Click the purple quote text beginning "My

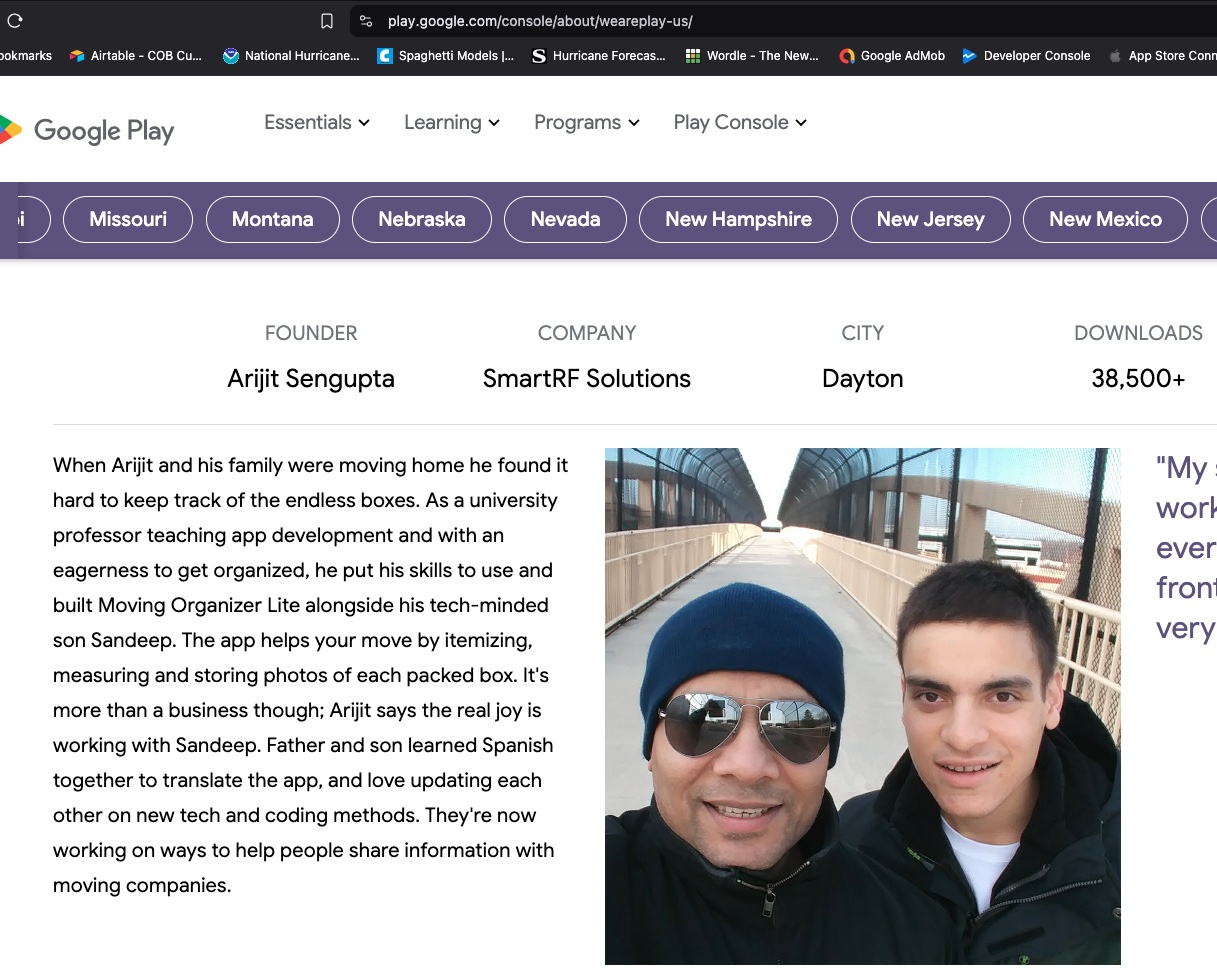(1186, 548)
